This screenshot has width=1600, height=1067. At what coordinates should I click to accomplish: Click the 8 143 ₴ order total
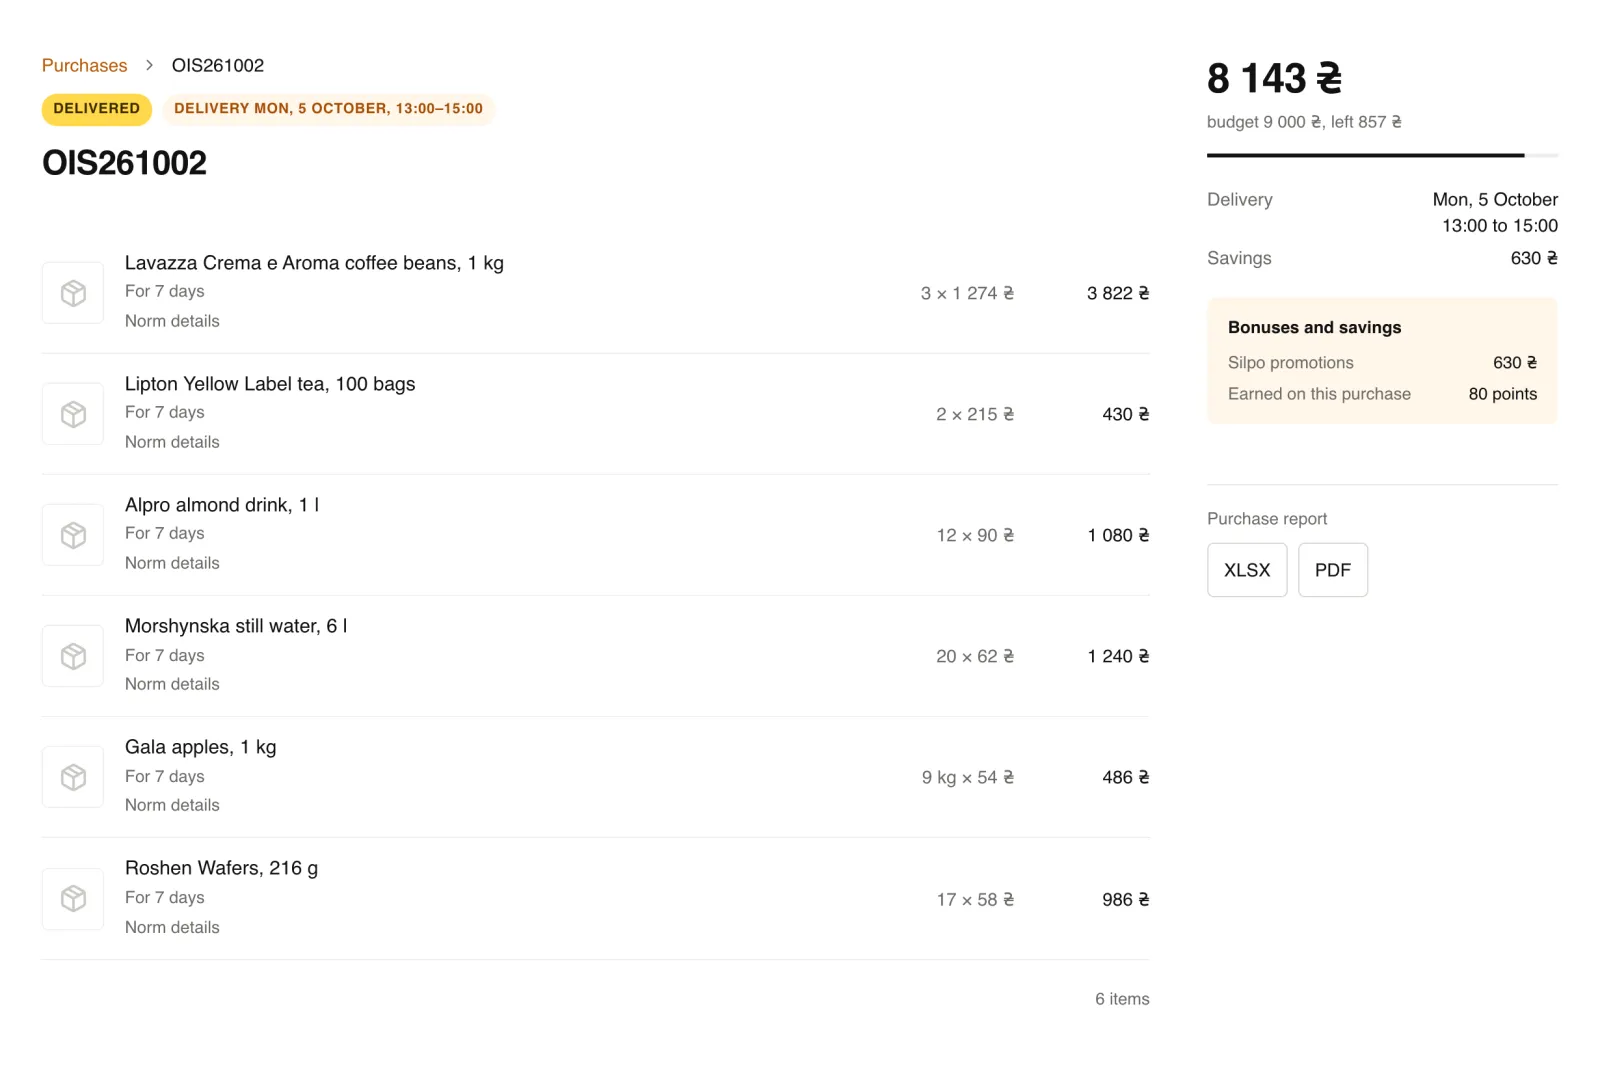tap(1274, 78)
